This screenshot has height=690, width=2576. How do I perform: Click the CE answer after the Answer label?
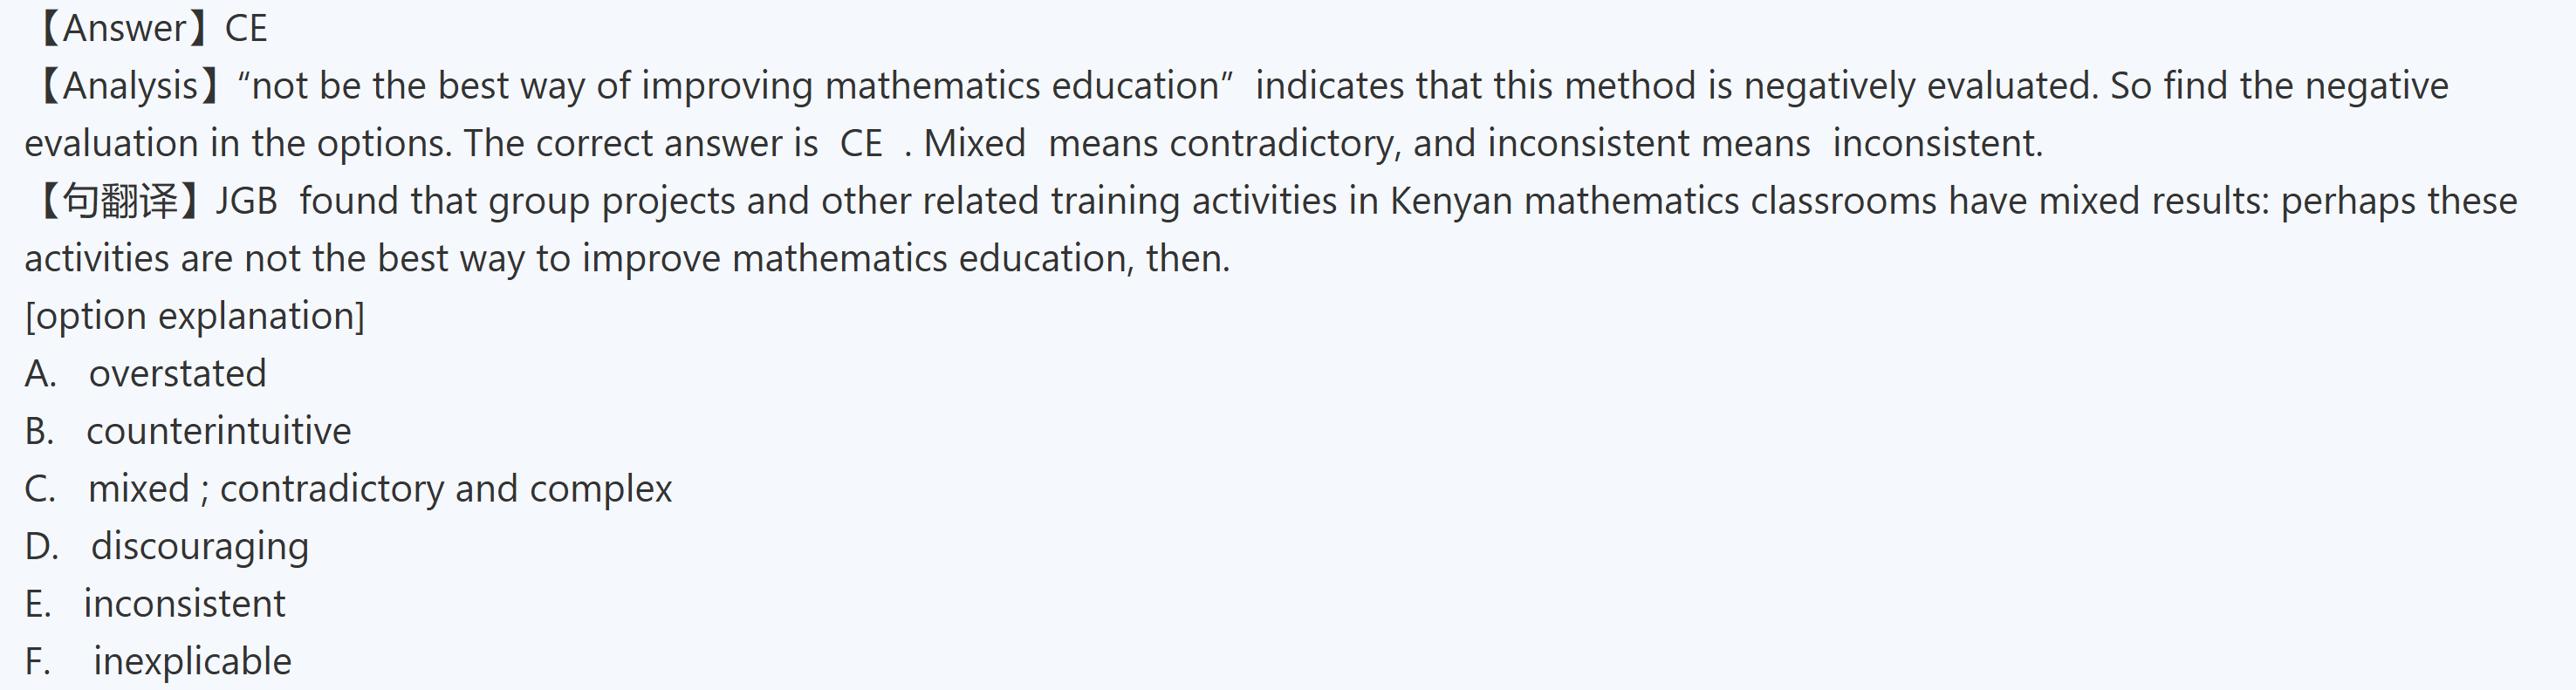(x=246, y=28)
